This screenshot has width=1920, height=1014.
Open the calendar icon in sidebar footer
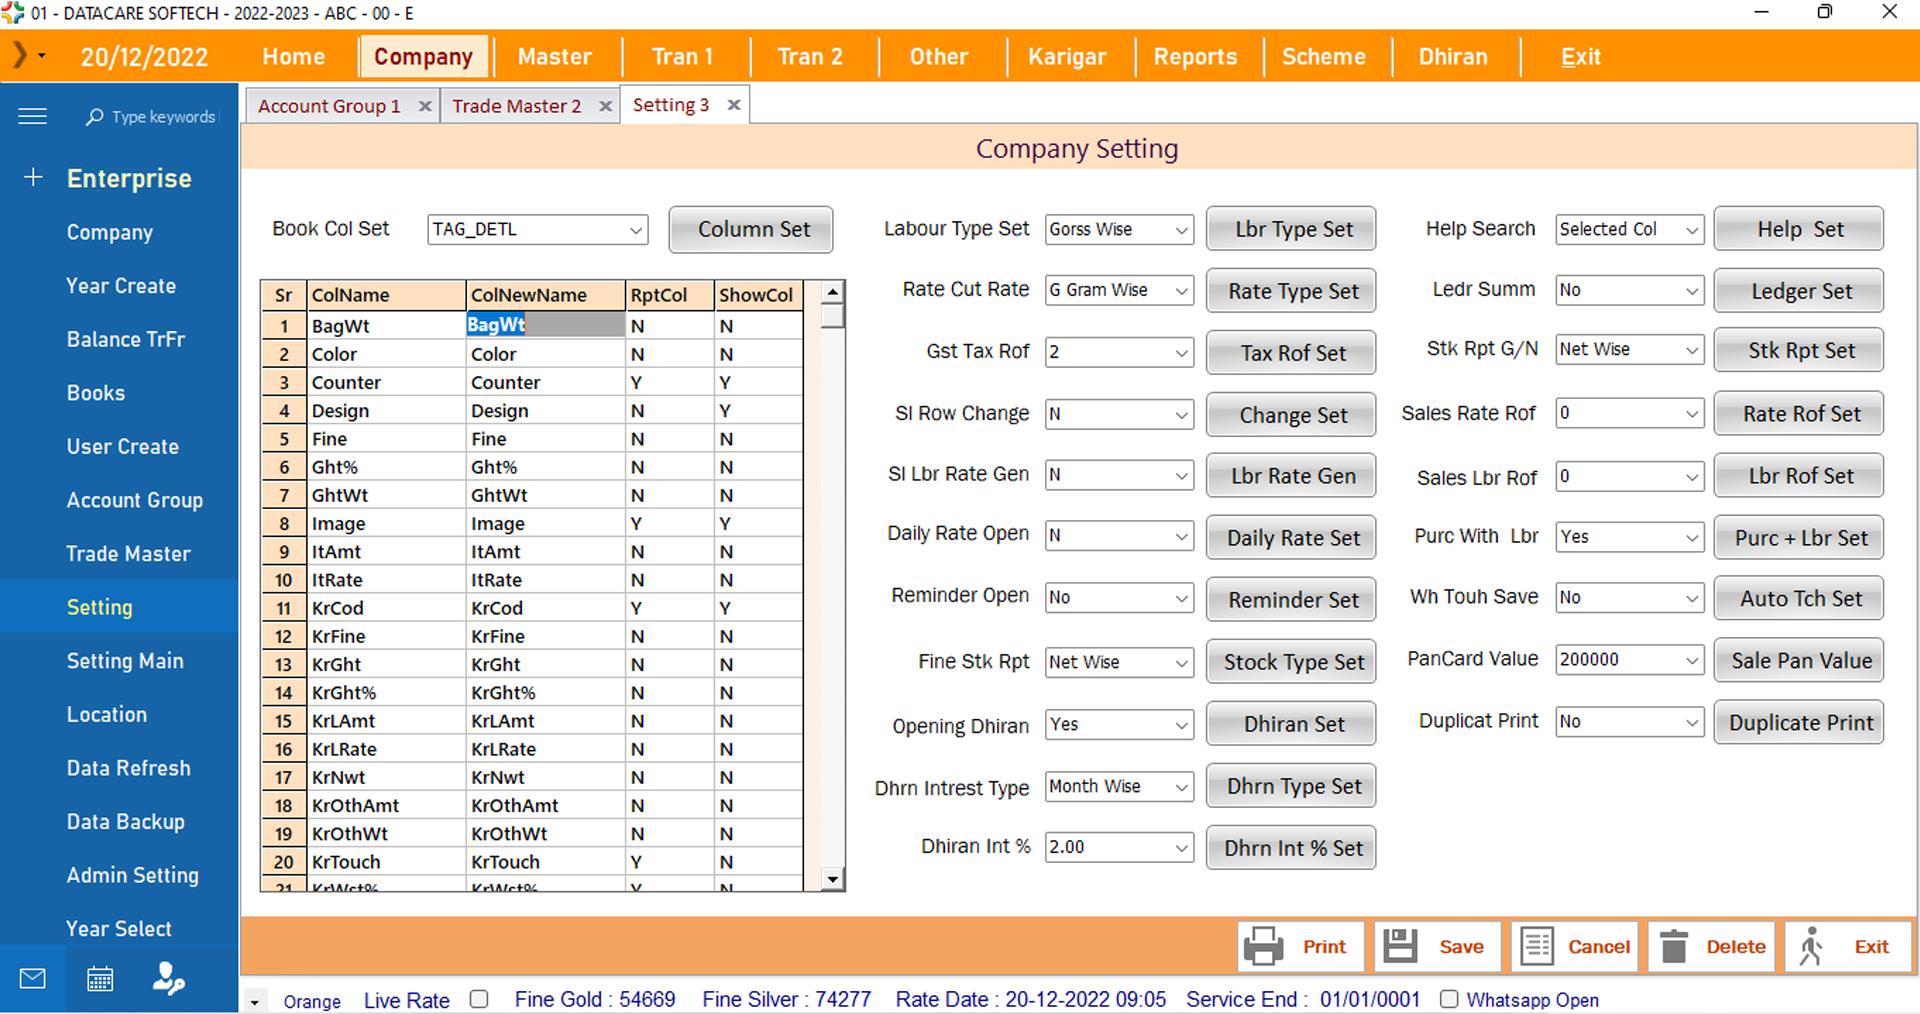(x=100, y=979)
